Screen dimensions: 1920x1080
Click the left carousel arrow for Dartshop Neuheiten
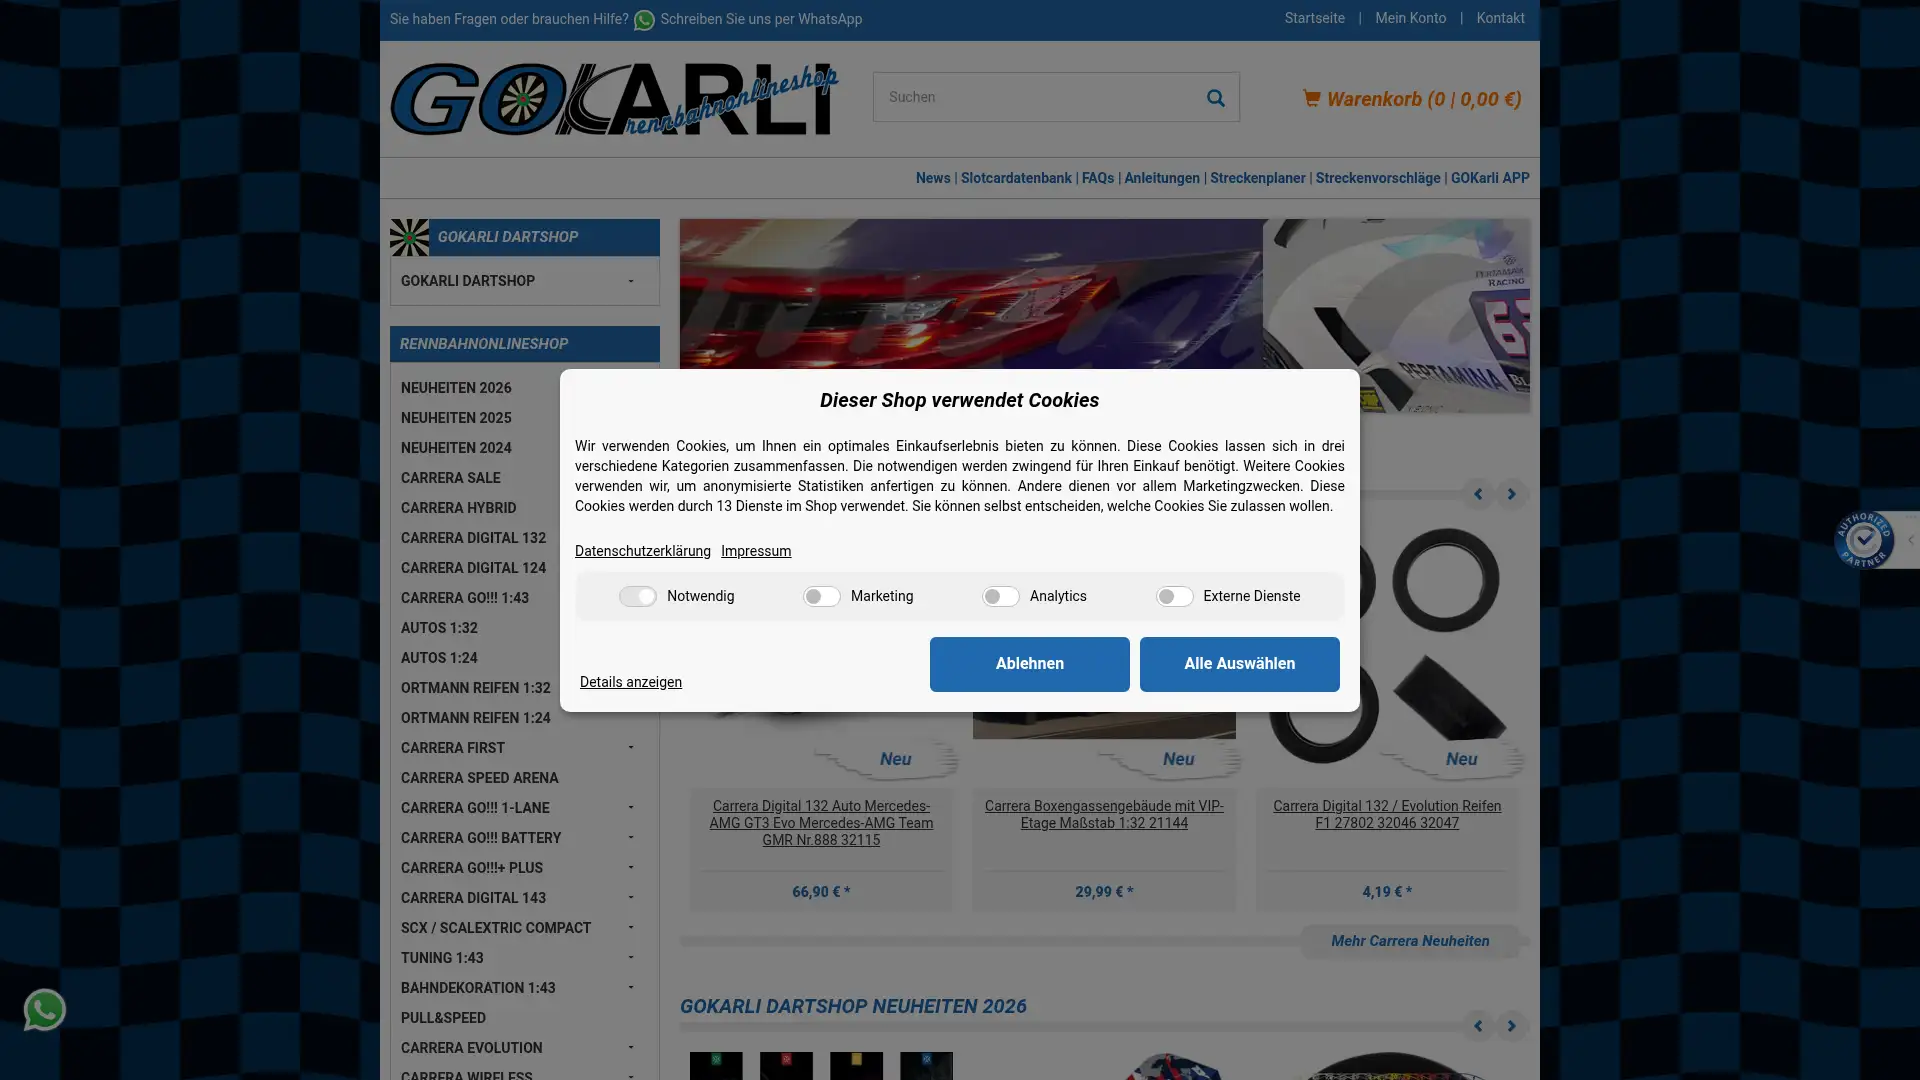click(x=1478, y=1025)
